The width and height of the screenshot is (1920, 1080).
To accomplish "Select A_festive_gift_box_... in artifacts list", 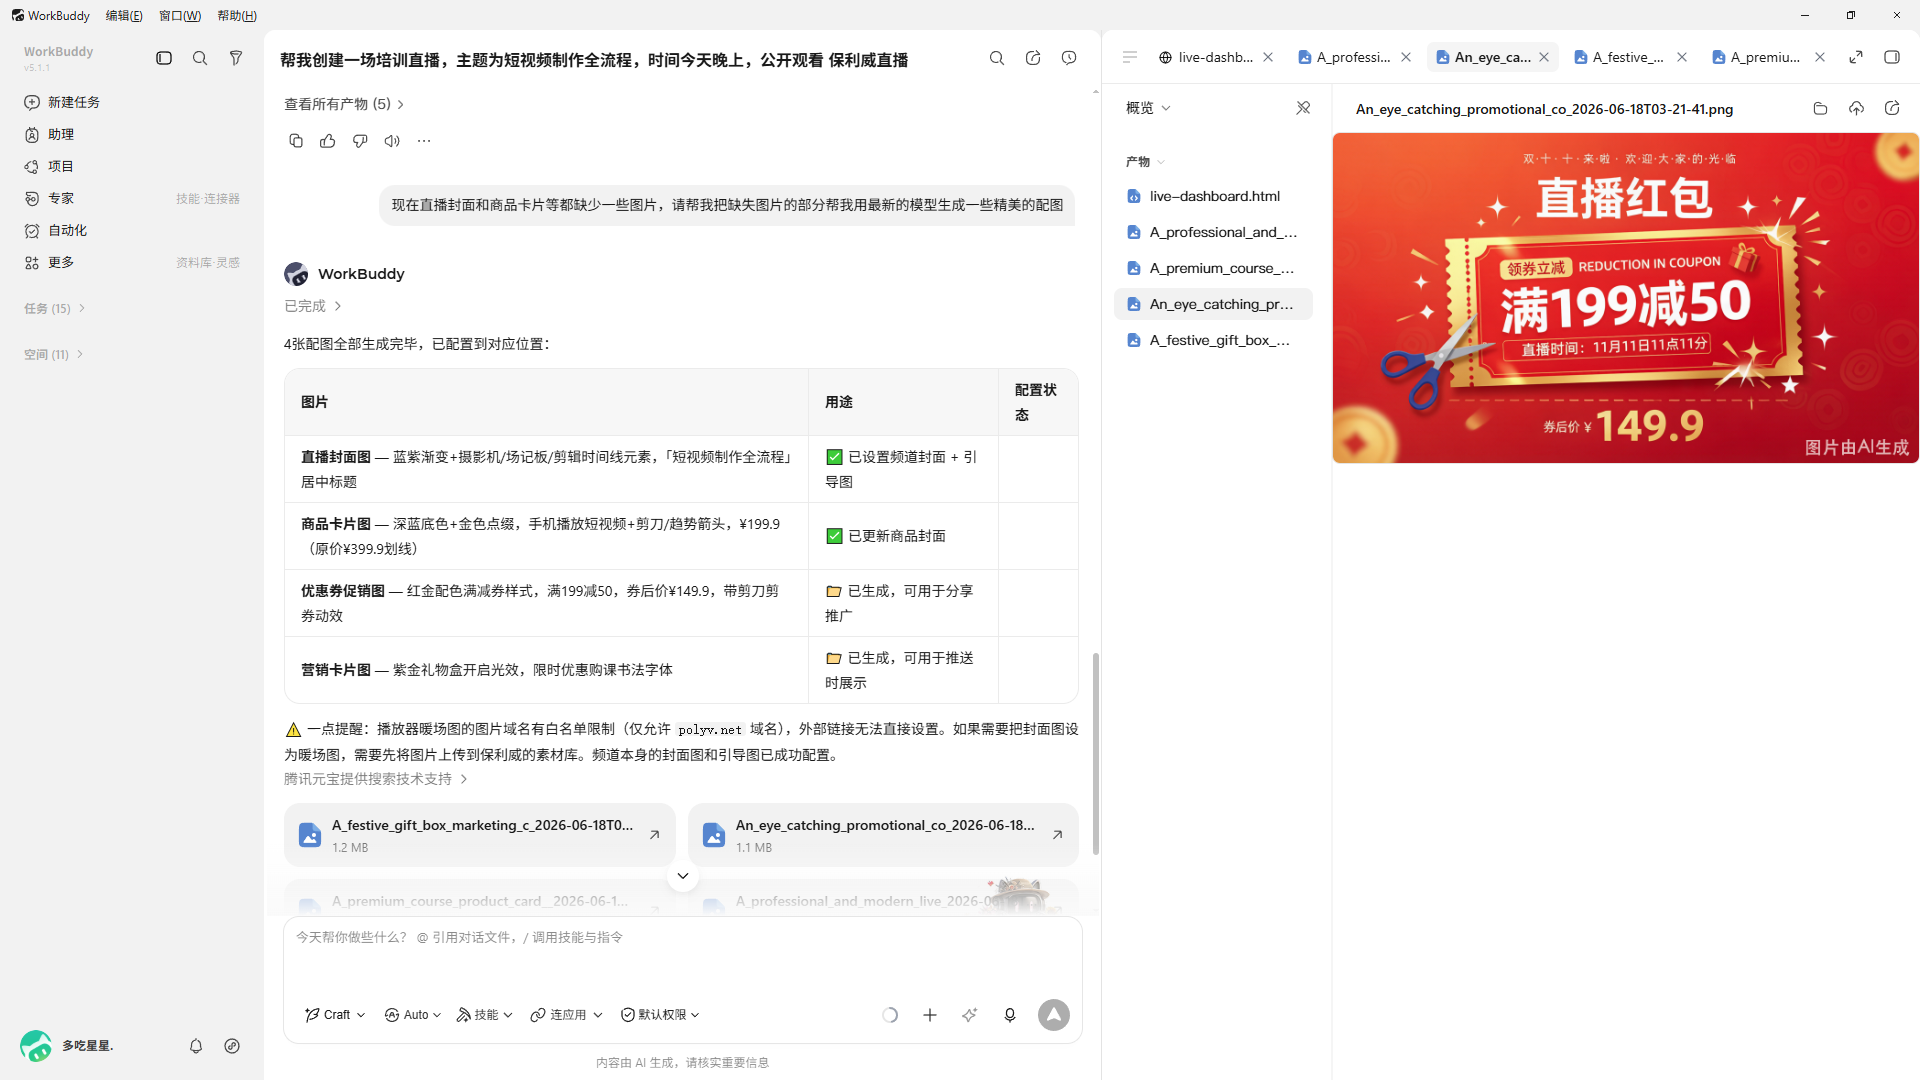I will 1213,340.
